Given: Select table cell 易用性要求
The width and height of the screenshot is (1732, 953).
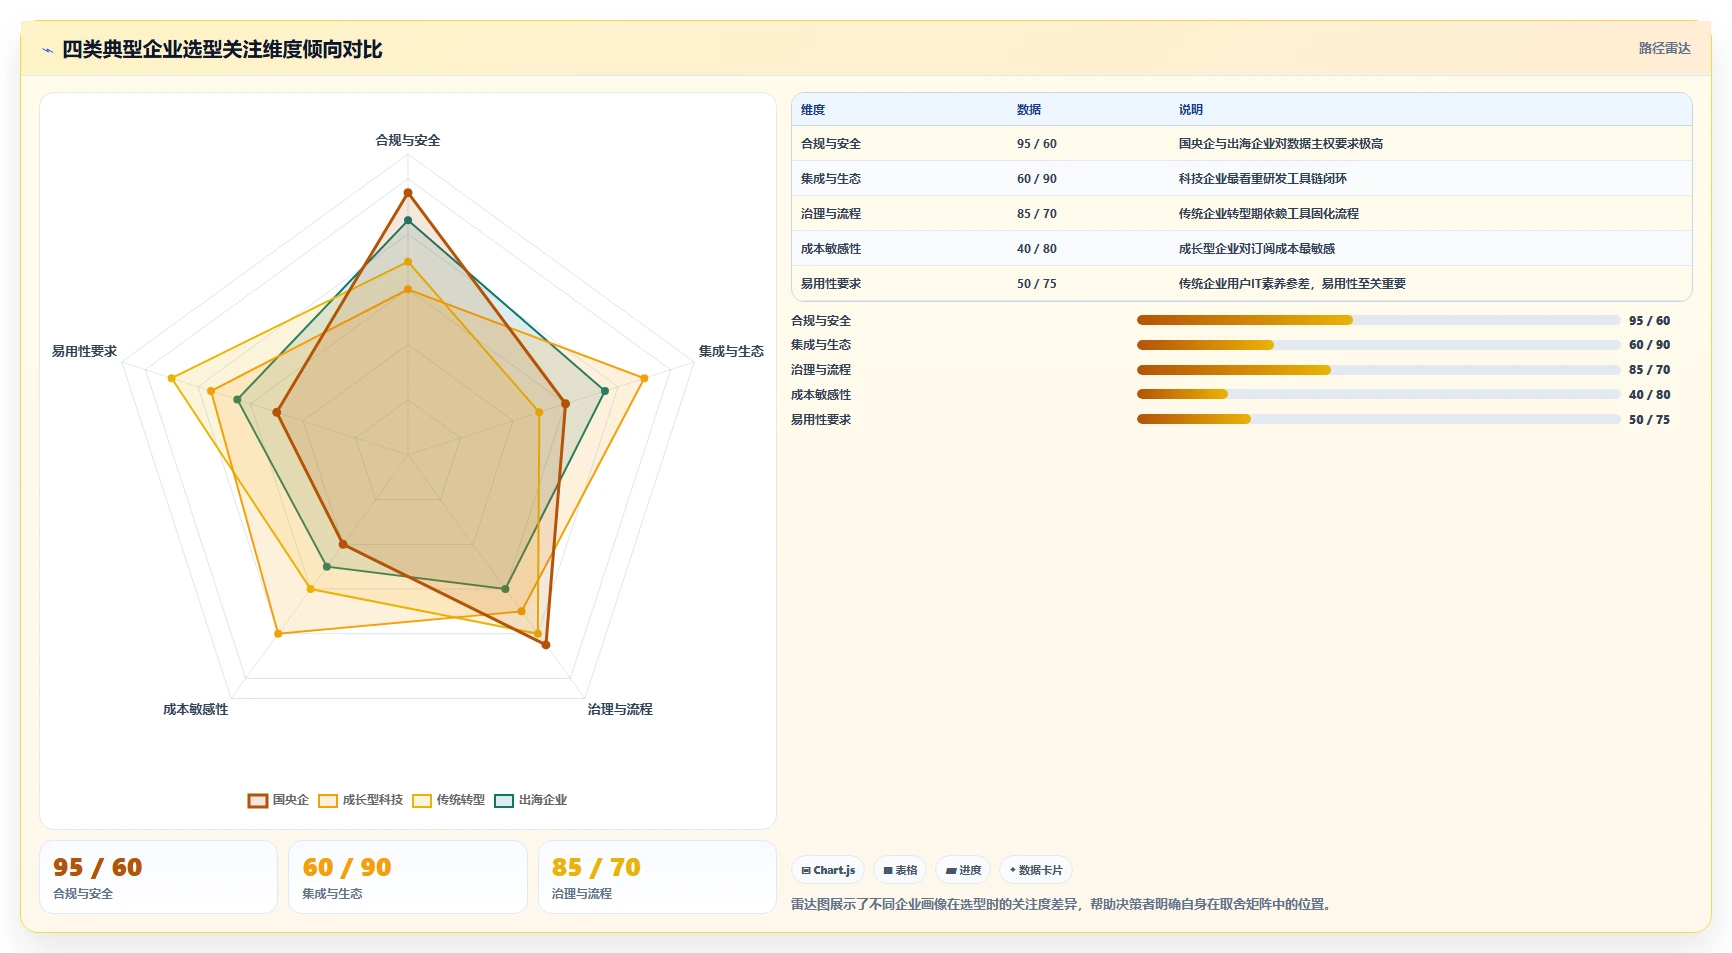Looking at the screenshot, I should pyautogui.click(x=831, y=284).
